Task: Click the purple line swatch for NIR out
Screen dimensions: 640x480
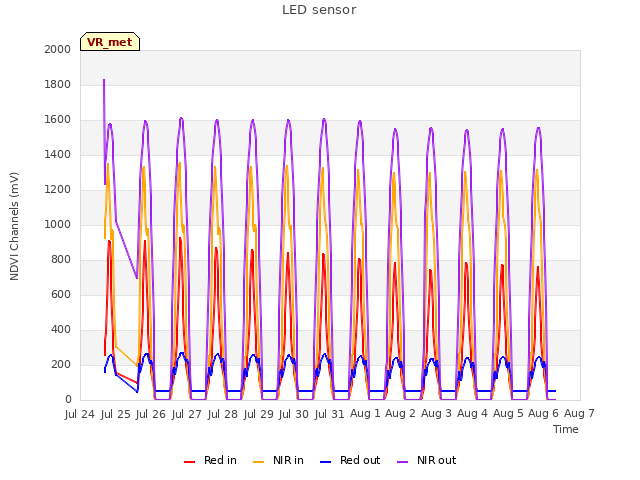Action: click(402, 462)
